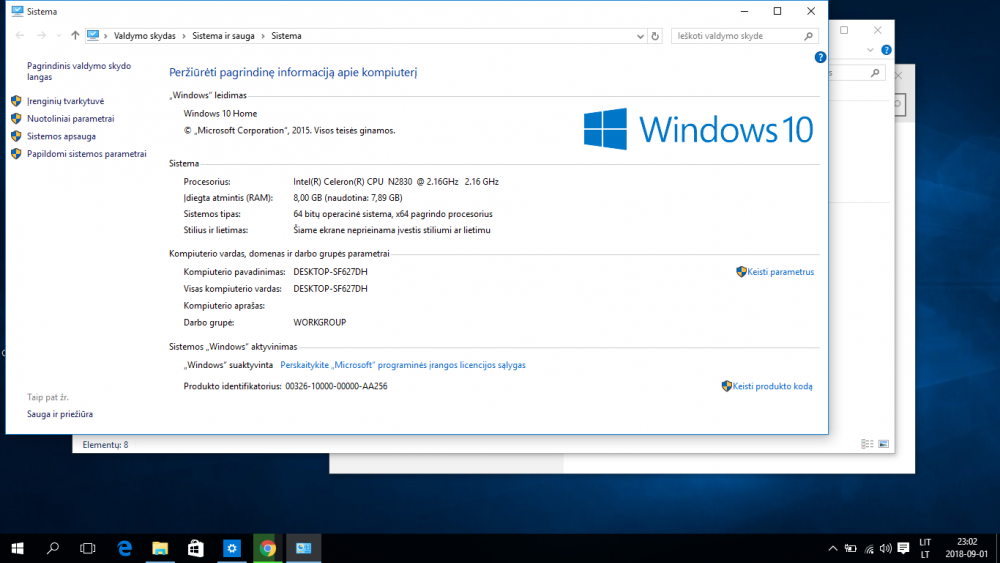Viewport: 1000px width, 563px height.
Task: Switch background window to large icons view
Action: 883,444
